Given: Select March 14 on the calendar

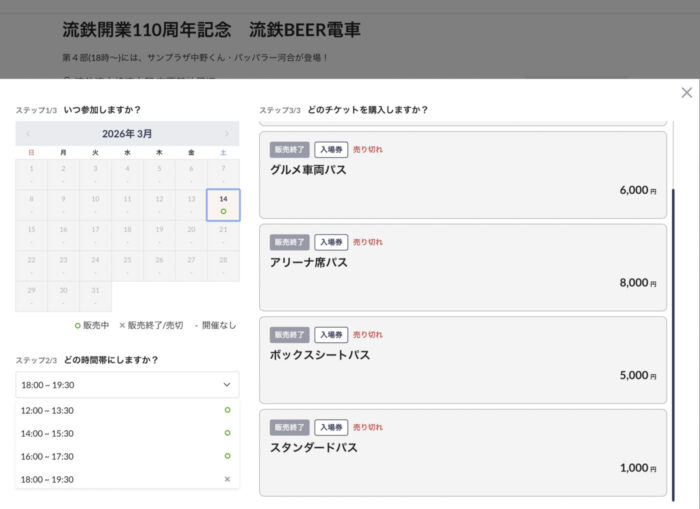Looking at the screenshot, I should pyautogui.click(x=223, y=204).
